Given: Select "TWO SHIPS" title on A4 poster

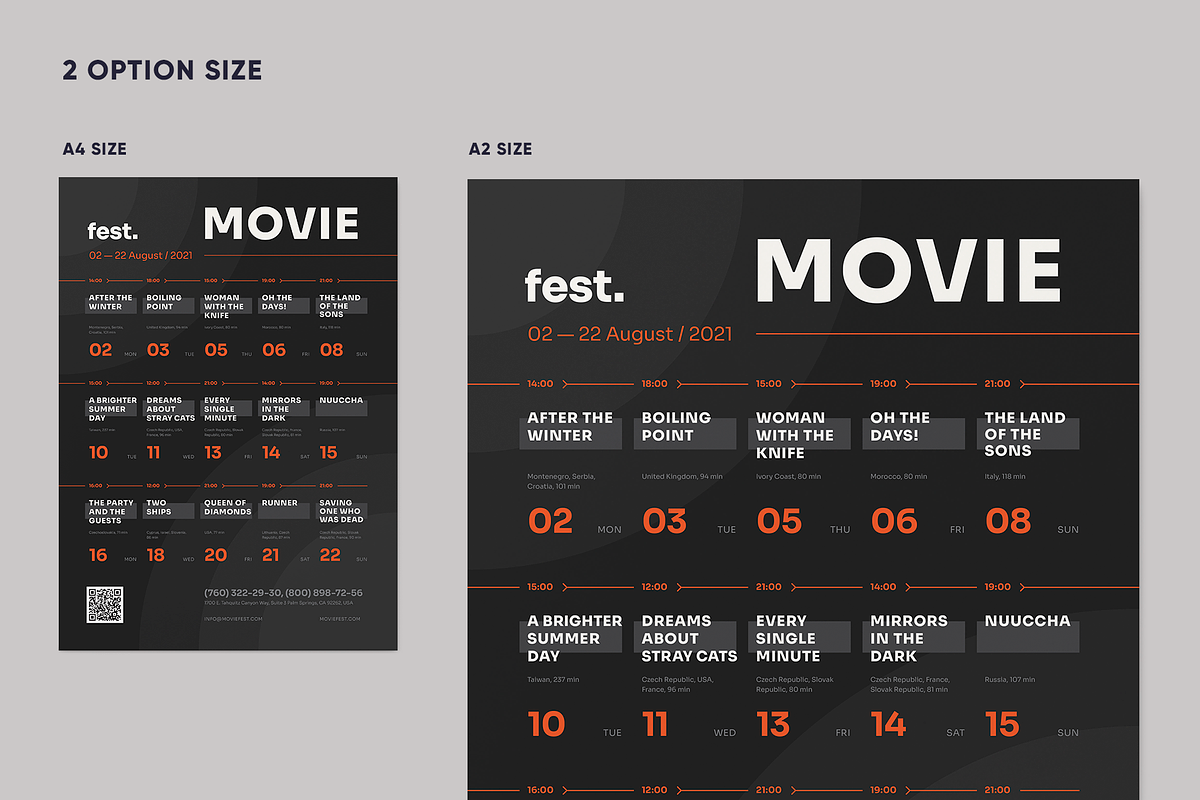Looking at the screenshot, I should click(x=158, y=508).
